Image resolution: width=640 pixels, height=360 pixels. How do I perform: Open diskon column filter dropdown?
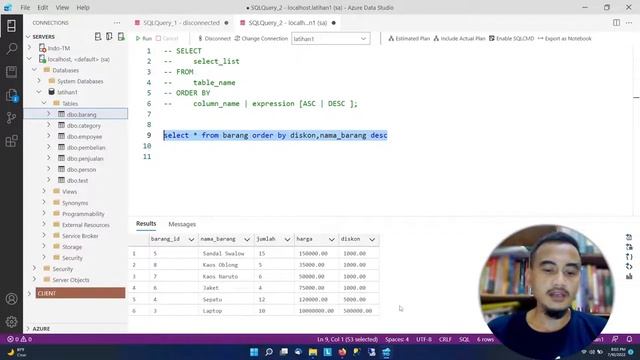[x=372, y=239]
